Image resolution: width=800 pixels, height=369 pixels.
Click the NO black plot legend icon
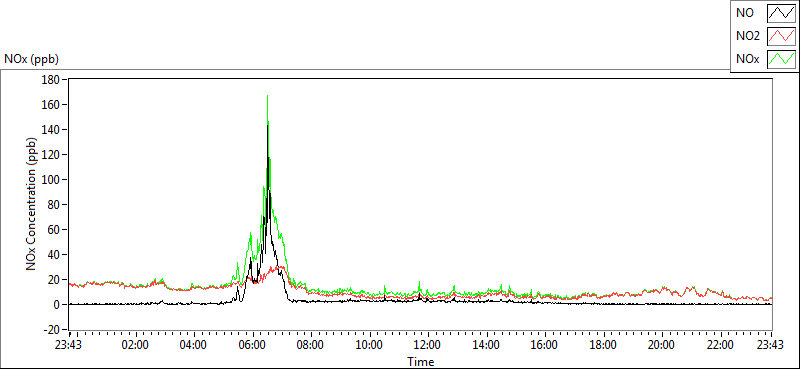781,13
